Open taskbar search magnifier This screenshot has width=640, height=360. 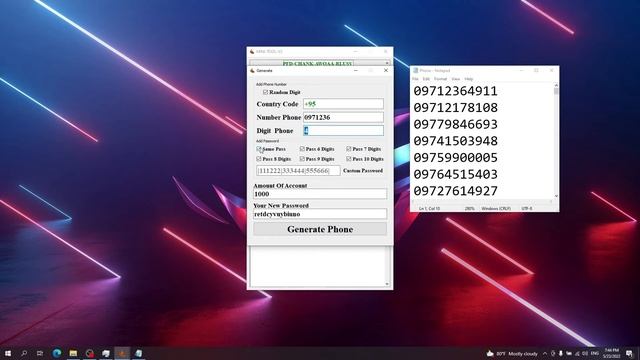(x=24, y=353)
